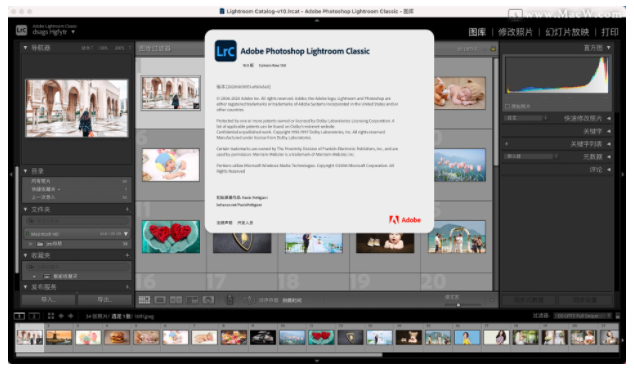Collapse the 直方图 panel

click(x=609, y=48)
